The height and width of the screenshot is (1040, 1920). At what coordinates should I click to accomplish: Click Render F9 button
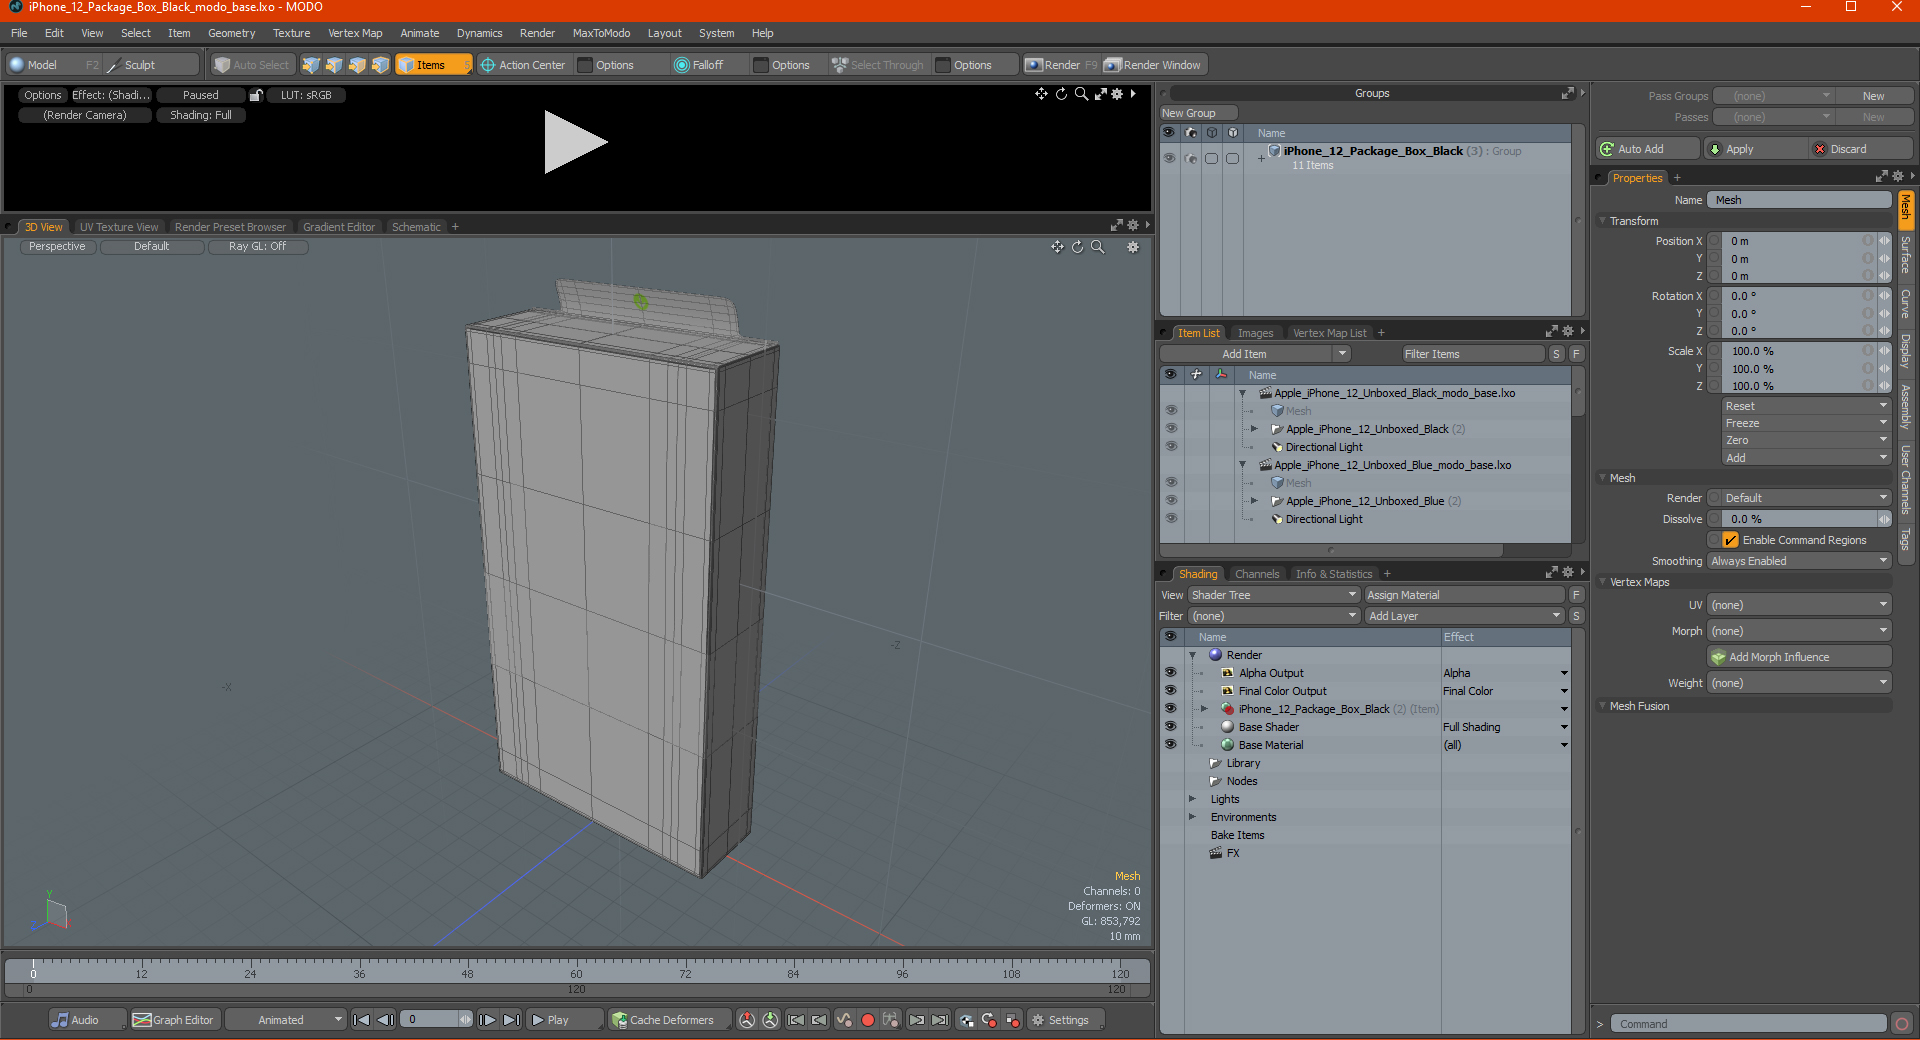[1061, 65]
